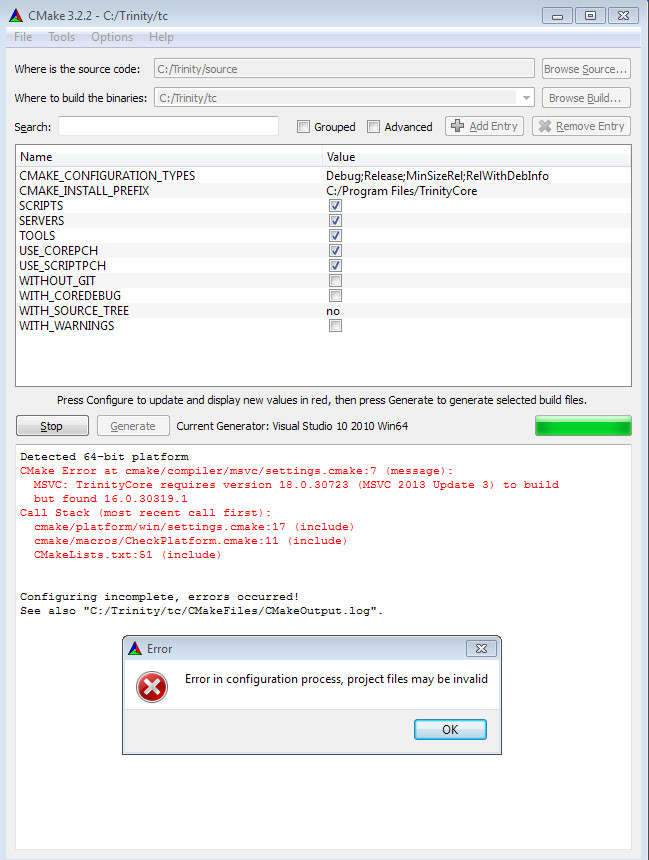
Task: Open the File menu
Action: click(x=22, y=37)
